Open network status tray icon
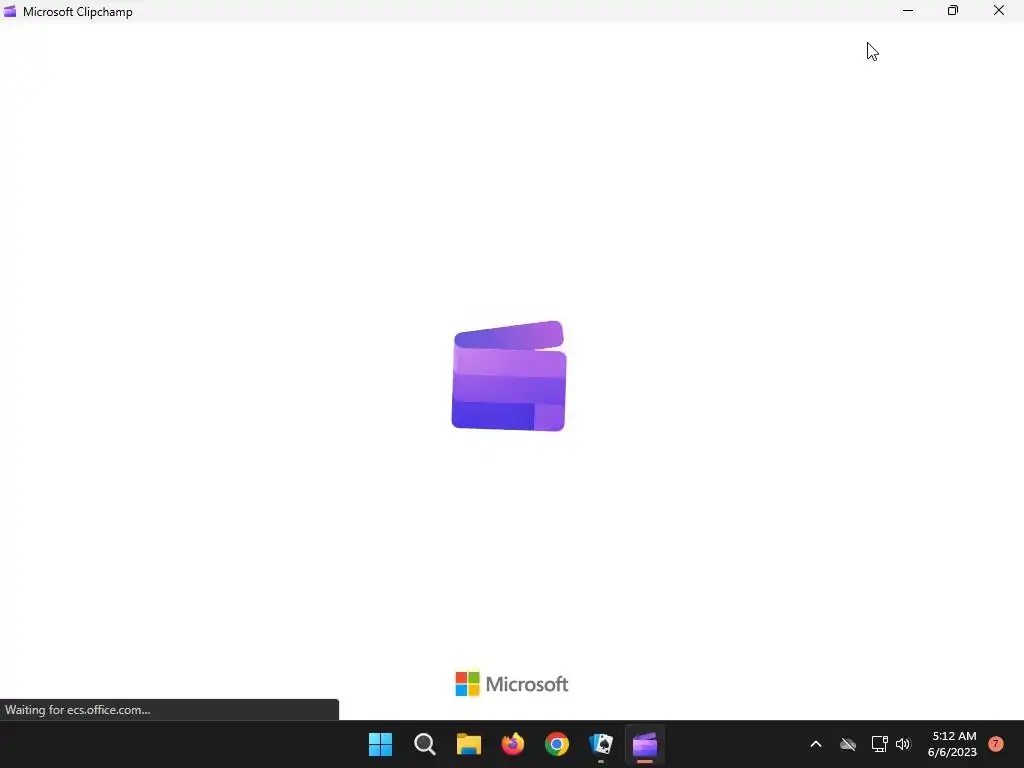The height and width of the screenshot is (768, 1024). [x=879, y=744]
